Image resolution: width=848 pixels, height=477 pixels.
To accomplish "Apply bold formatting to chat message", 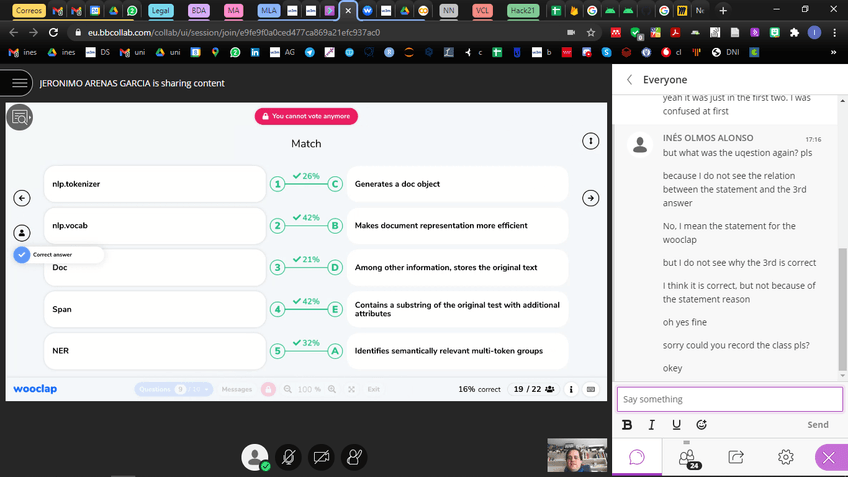I will pyautogui.click(x=627, y=425).
